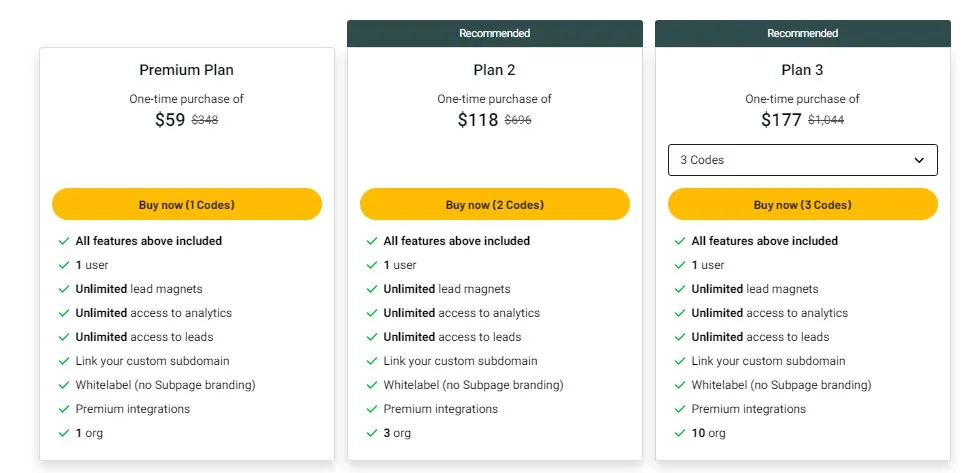The image size is (972, 473).
Task: Click checkmark by Plan 2 Unlimited lead magnets
Action: (372, 289)
